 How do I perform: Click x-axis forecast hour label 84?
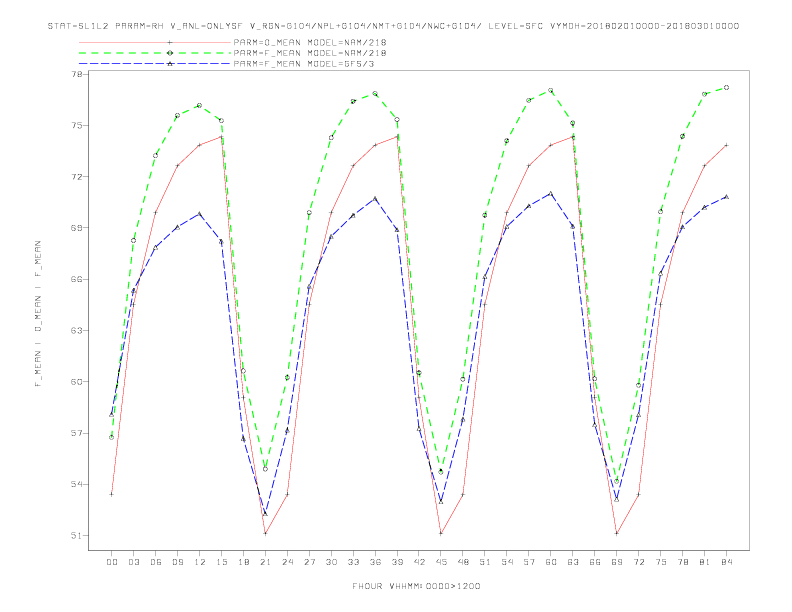(726, 562)
